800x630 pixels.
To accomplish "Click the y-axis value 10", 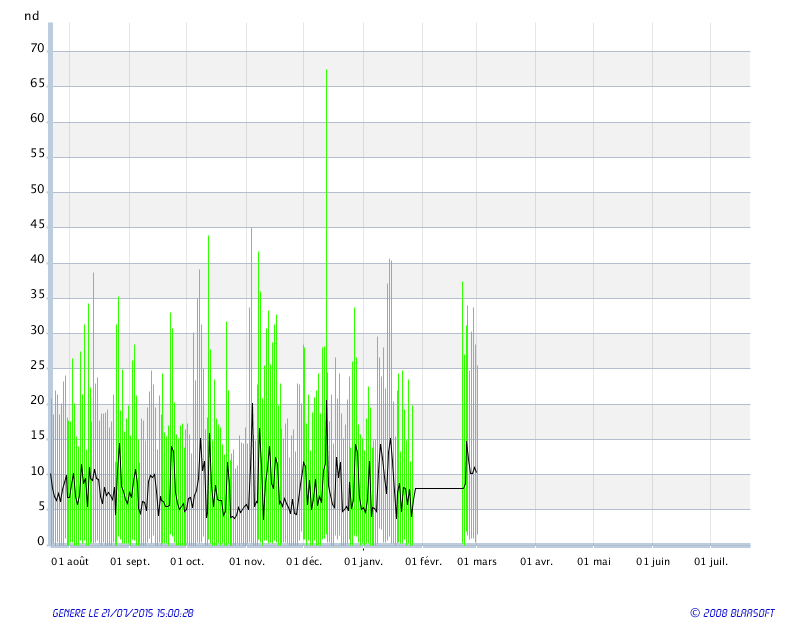I will point(37,471).
